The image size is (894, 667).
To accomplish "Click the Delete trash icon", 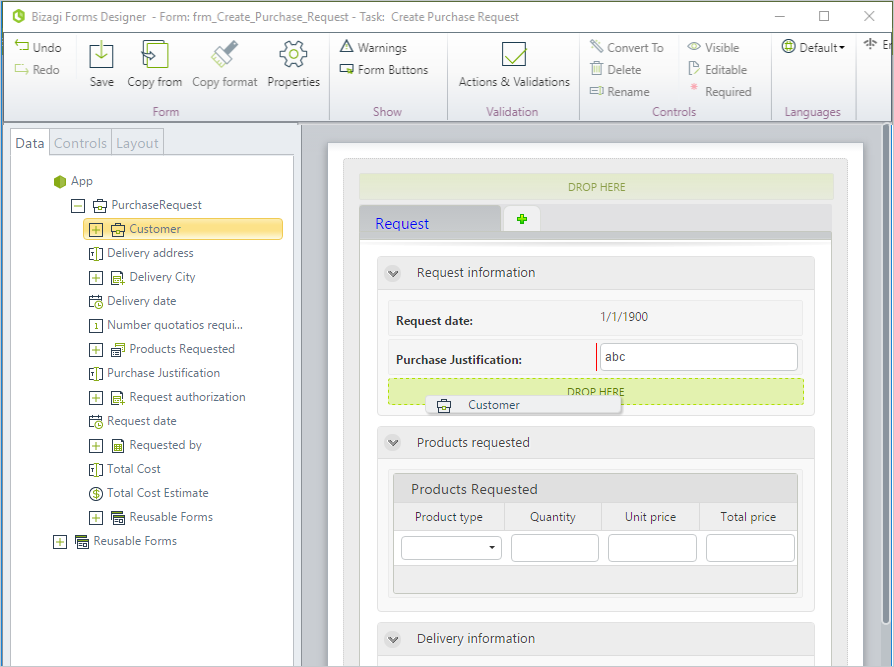I will (x=596, y=69).
